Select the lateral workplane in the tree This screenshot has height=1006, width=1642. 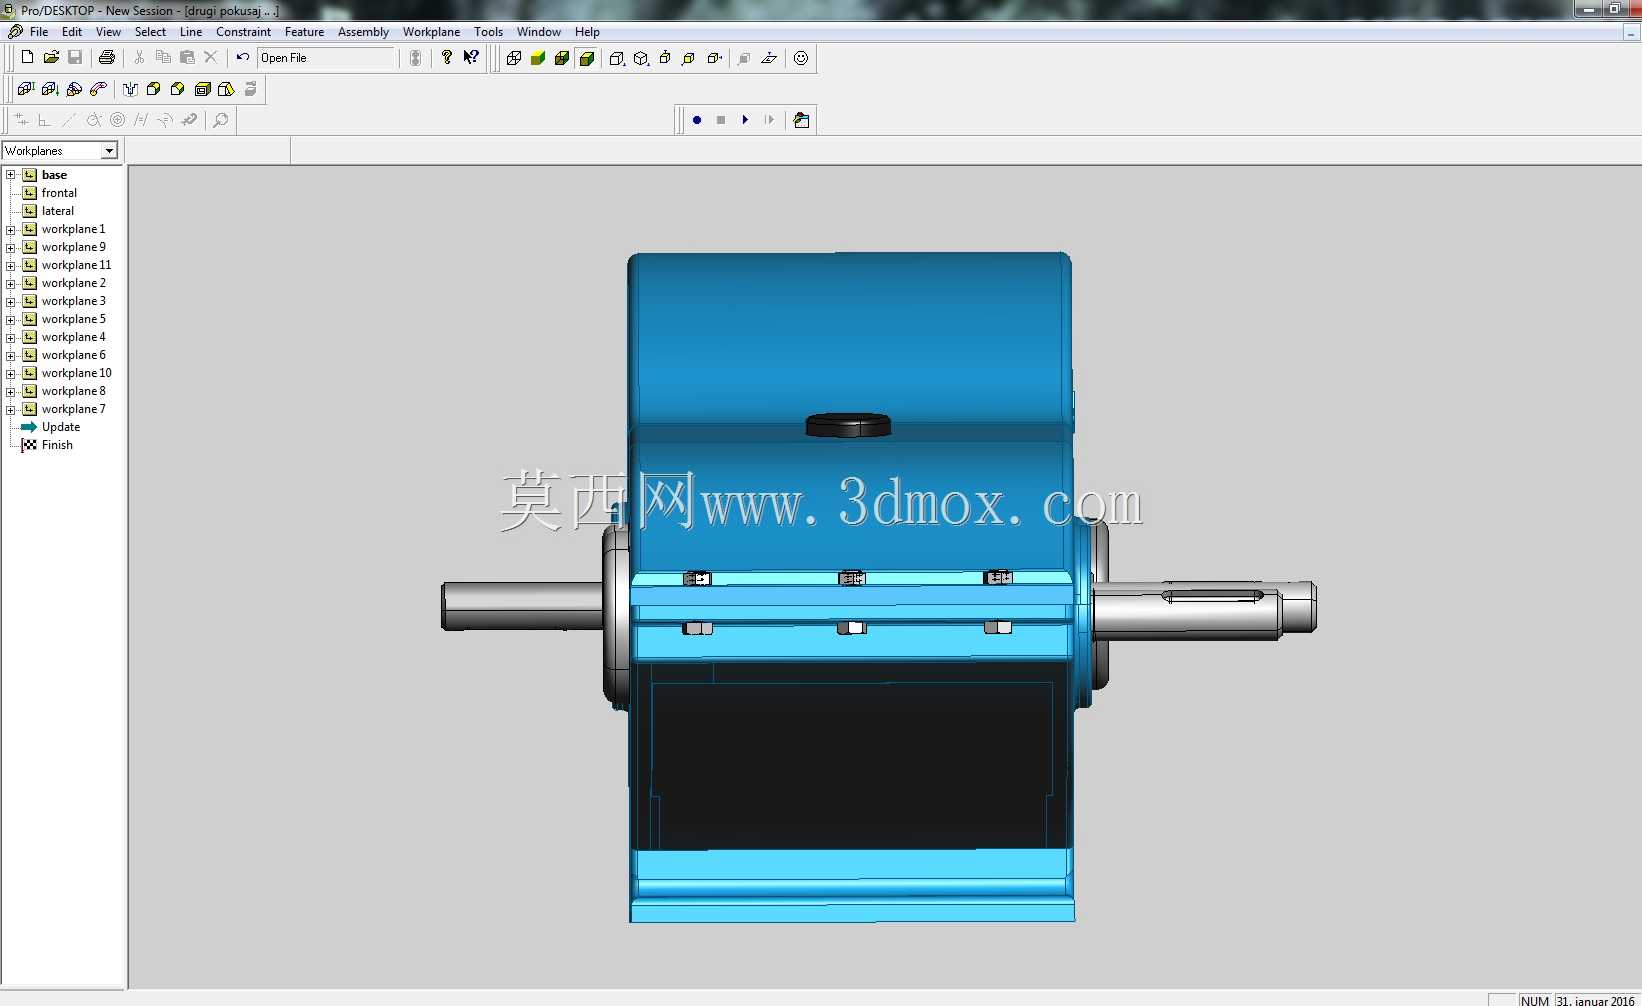(x=58, y=211)
